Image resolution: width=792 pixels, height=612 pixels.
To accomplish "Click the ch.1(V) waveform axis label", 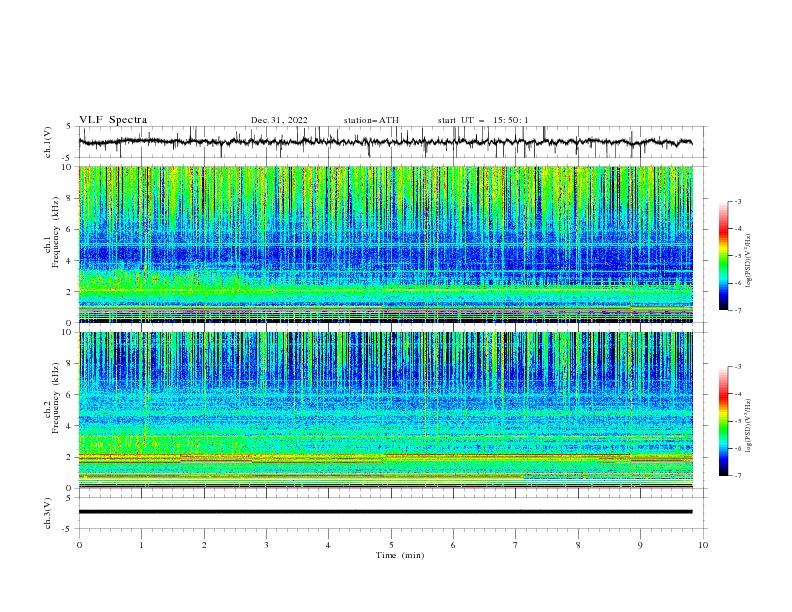I will [48, 142].
